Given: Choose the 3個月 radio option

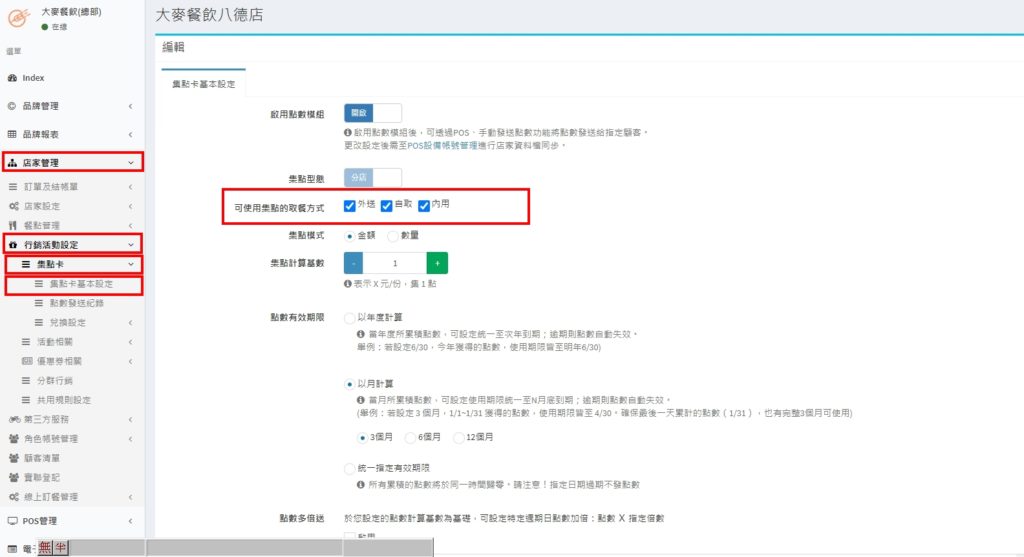Looking at the screenshot, I should coord(362,438).
